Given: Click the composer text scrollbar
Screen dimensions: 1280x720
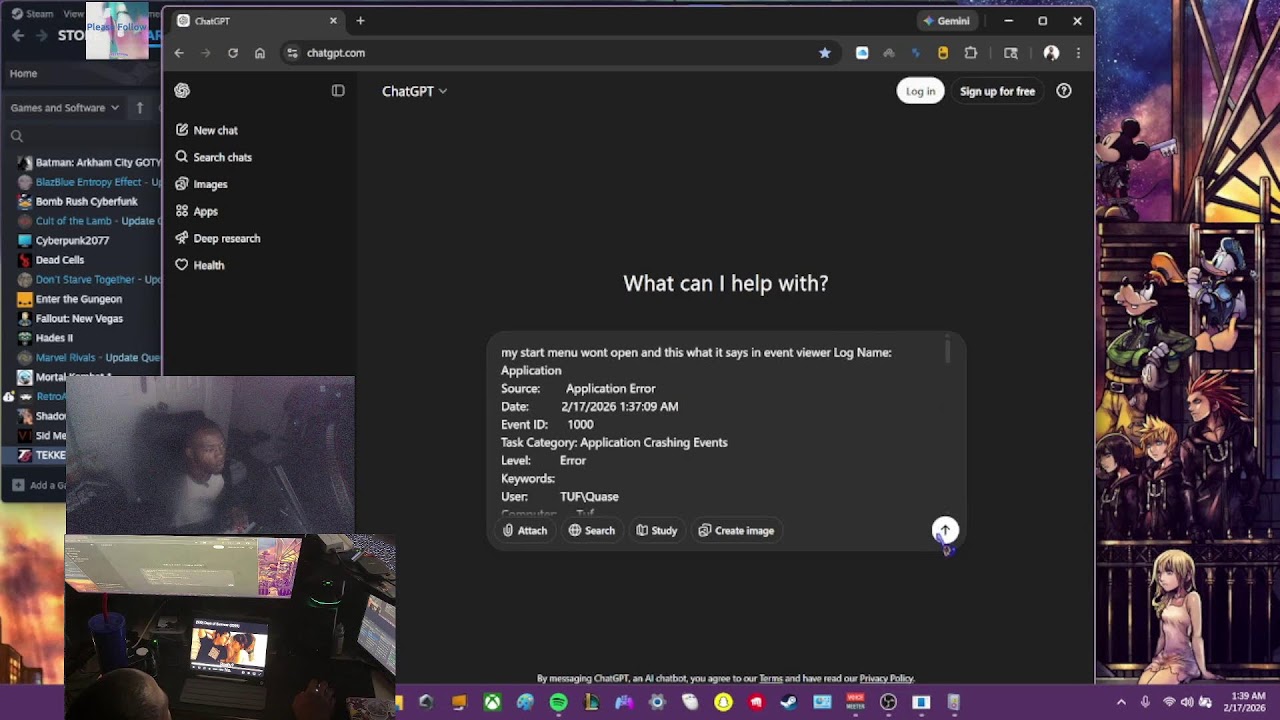Looking at the screenshot, I should pyautogui.click(x=947, y=350).
